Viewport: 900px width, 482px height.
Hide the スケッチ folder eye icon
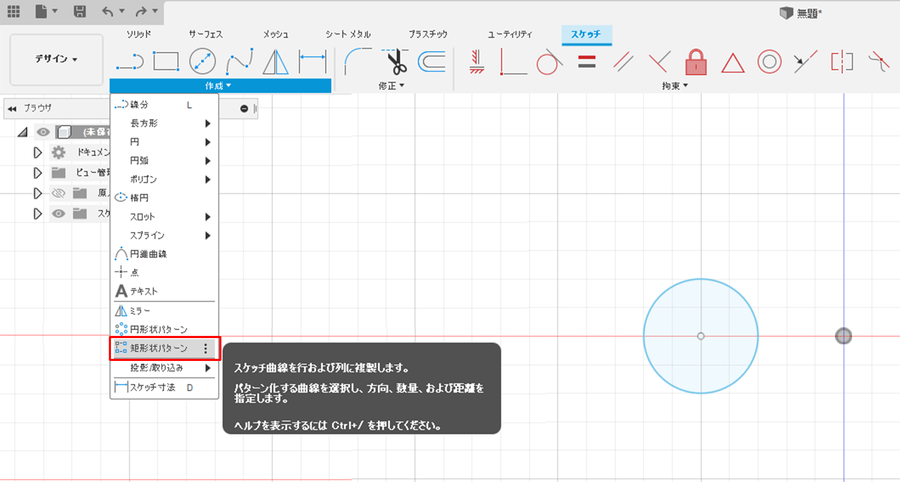click(x=58, y=213)
